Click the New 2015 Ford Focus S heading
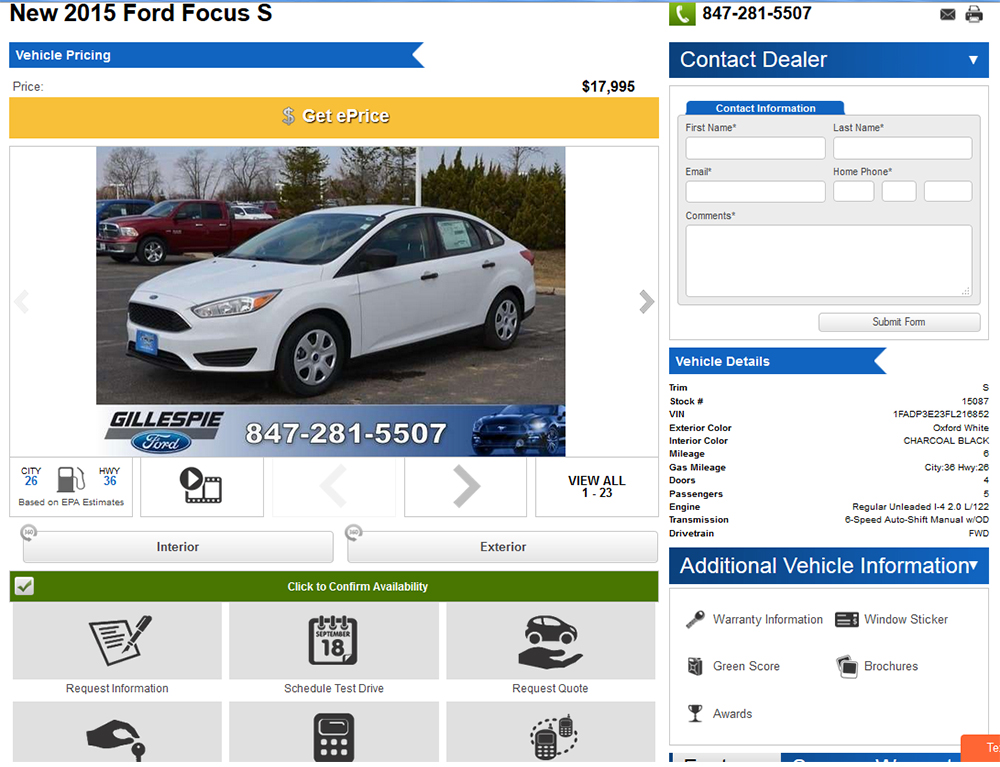 point(141,13)
